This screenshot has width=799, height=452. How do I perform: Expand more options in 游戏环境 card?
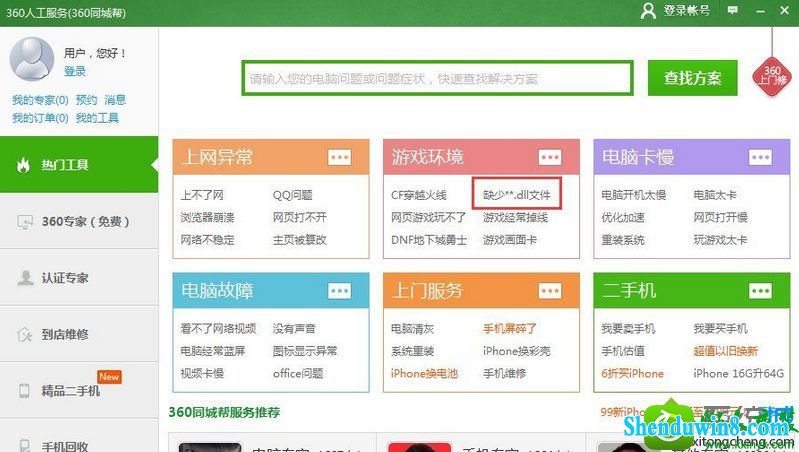[x=550, y=157]
